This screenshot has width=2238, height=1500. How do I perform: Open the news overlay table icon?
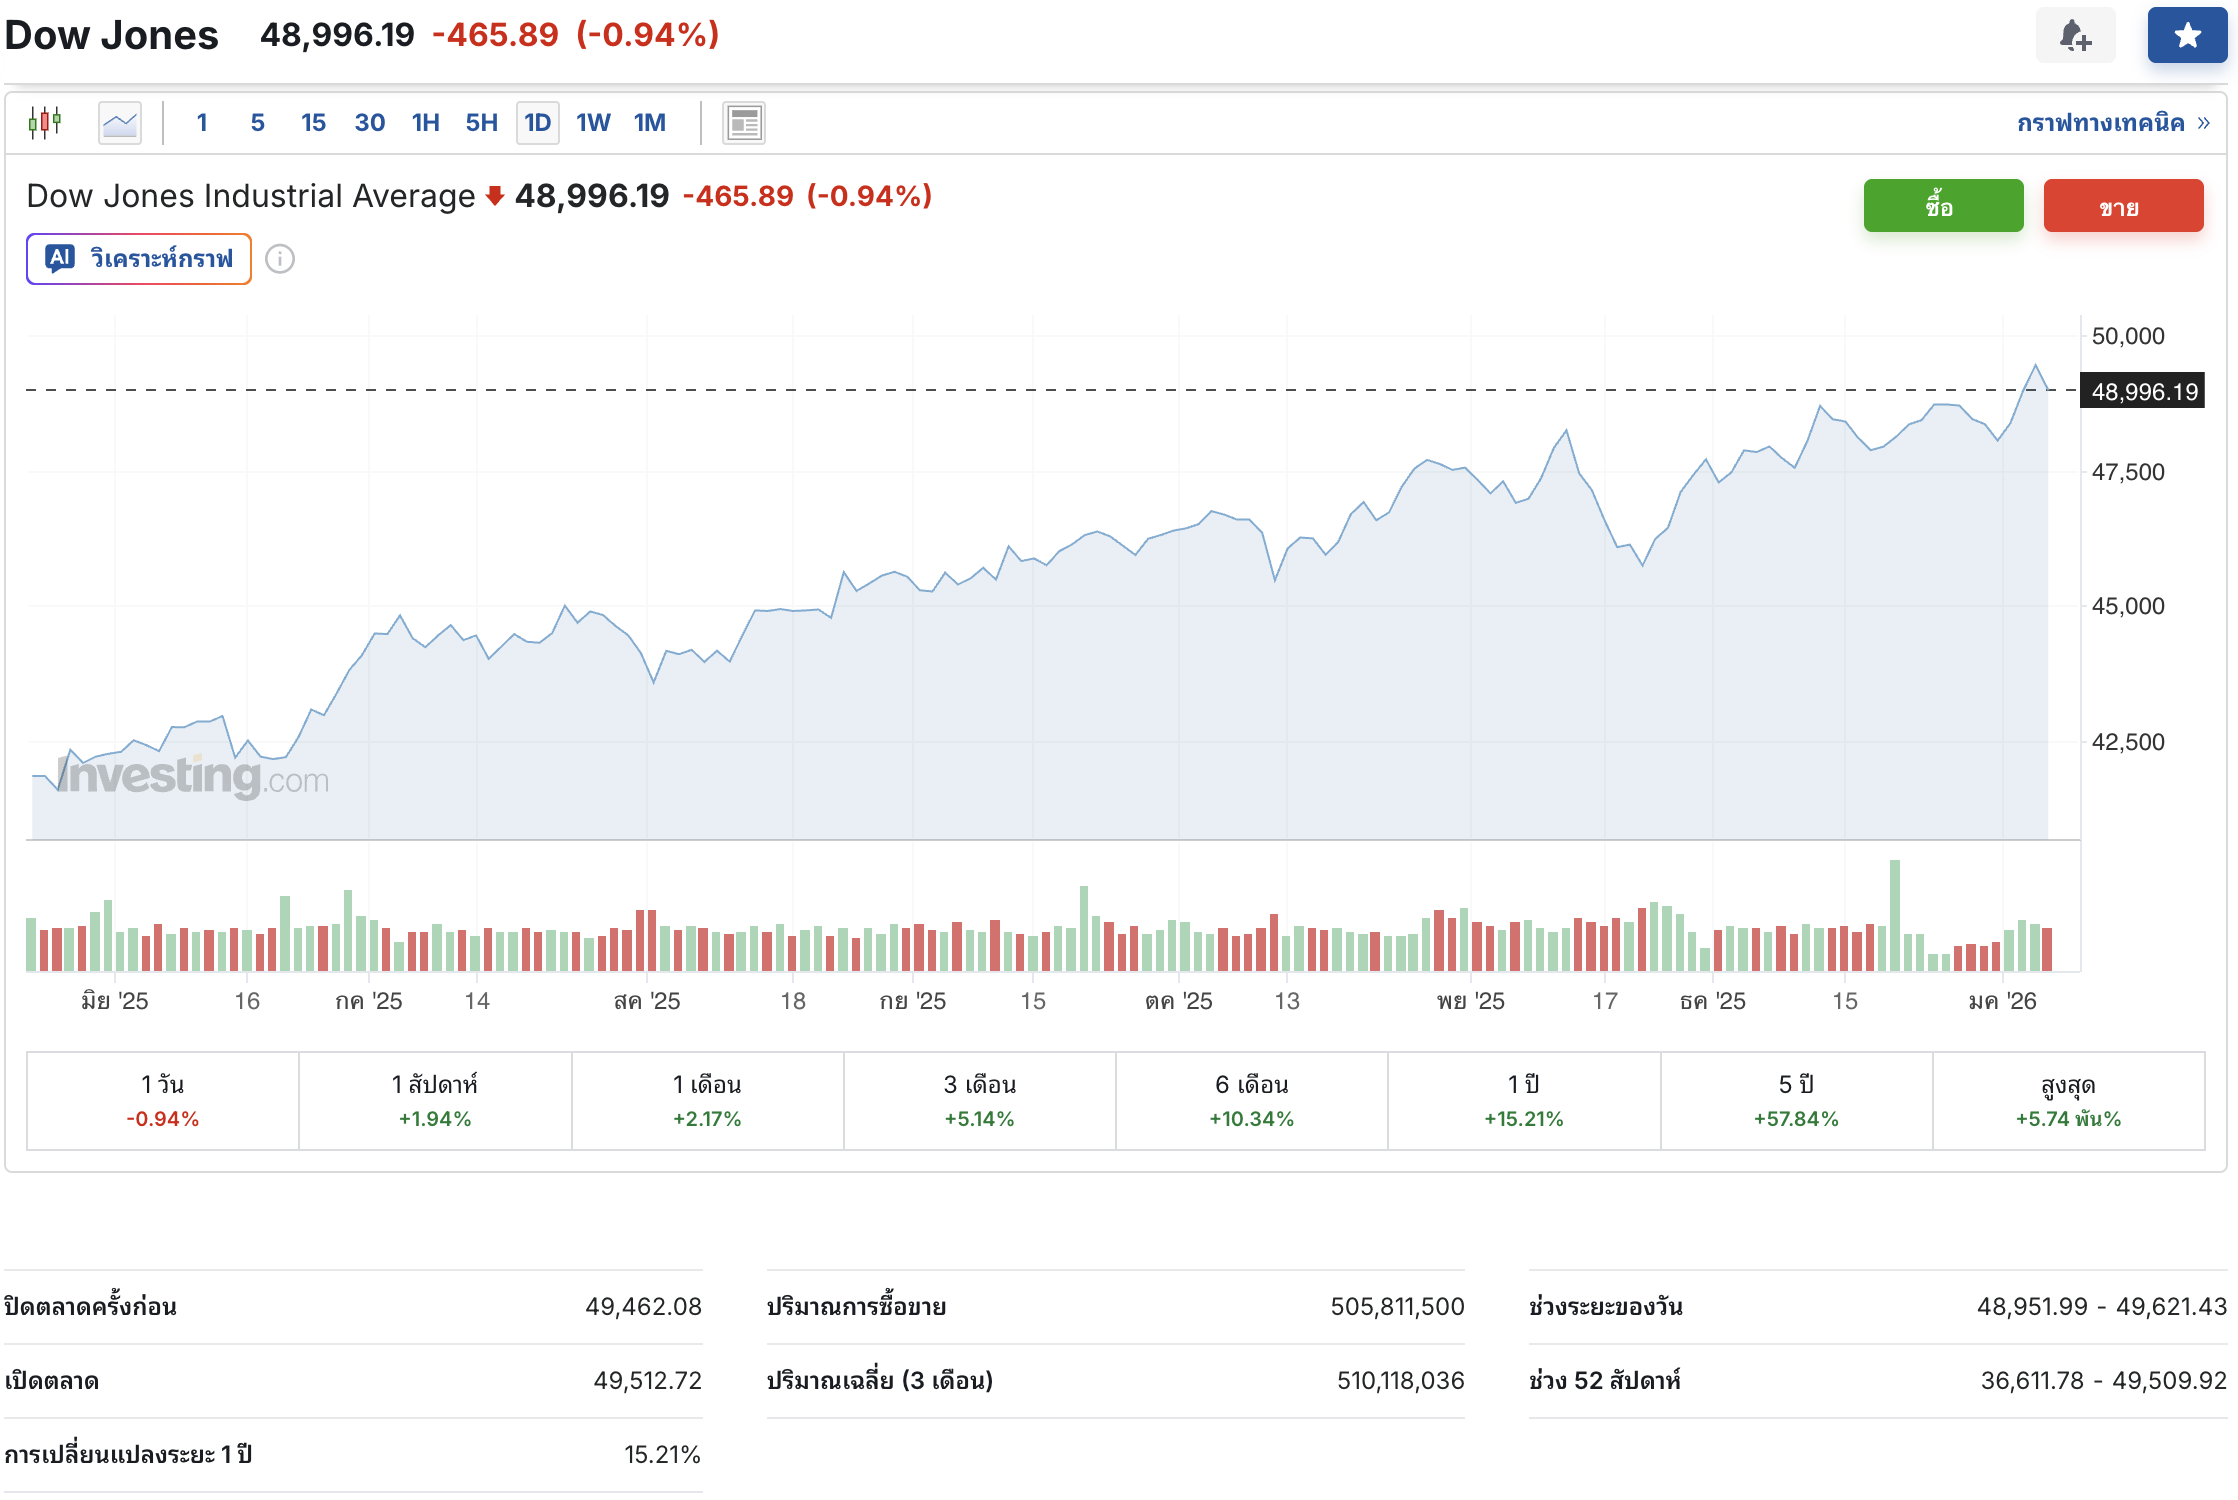coord(743,123)
